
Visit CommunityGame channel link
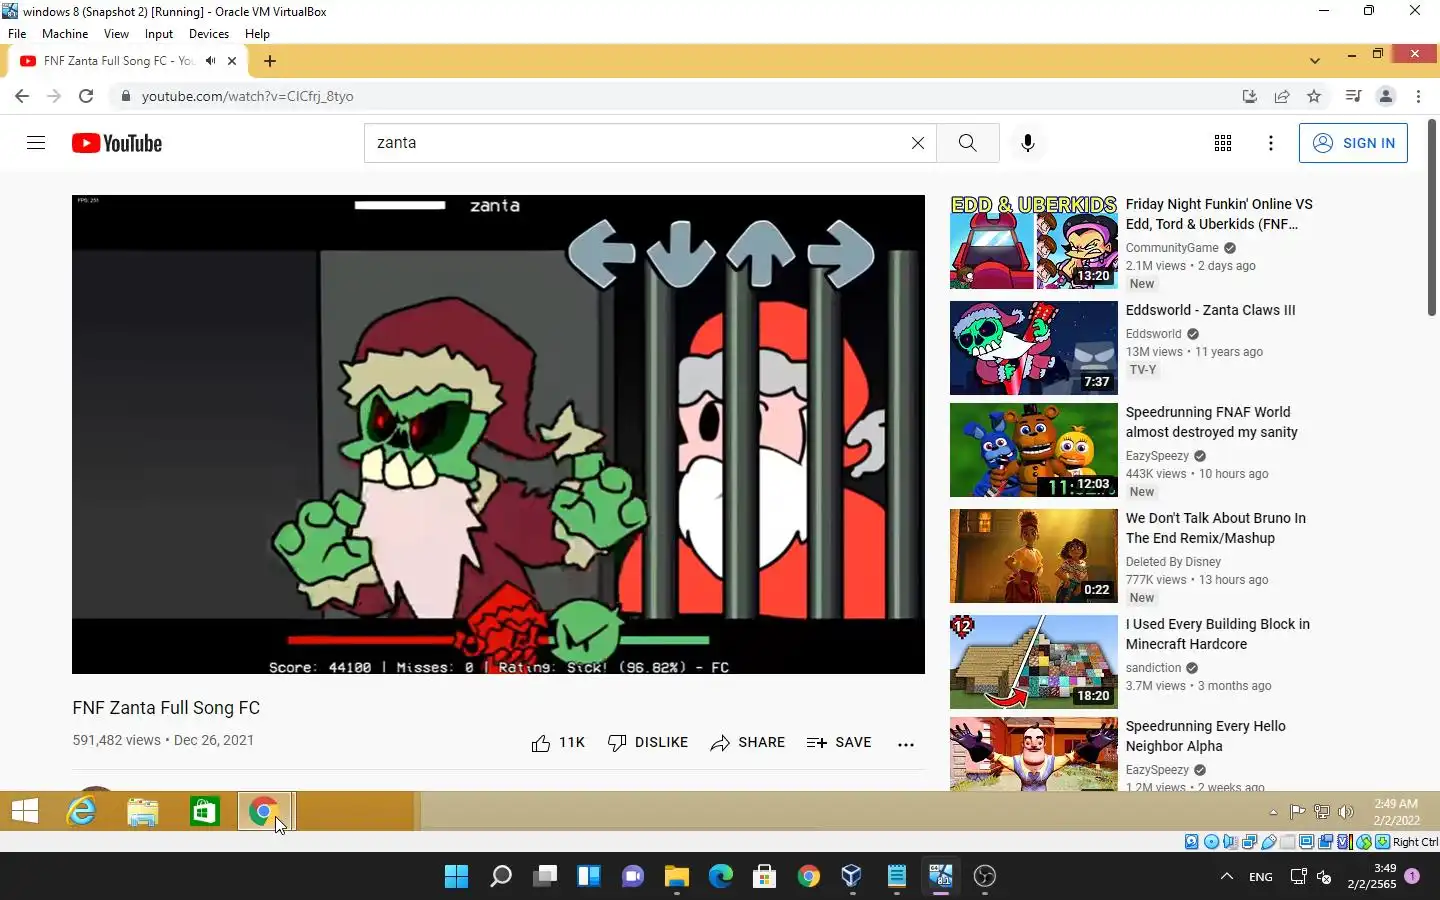point(1172,248)
